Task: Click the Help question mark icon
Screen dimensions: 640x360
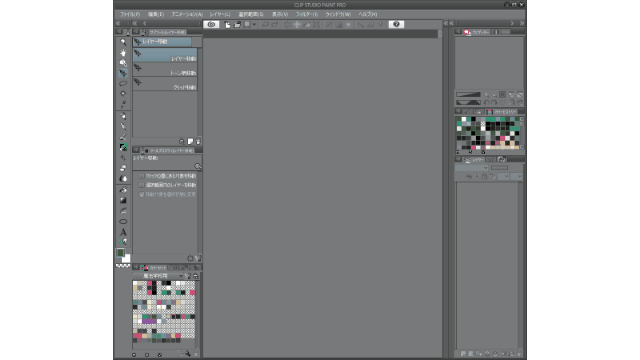Action: click(x=396, y=24)
